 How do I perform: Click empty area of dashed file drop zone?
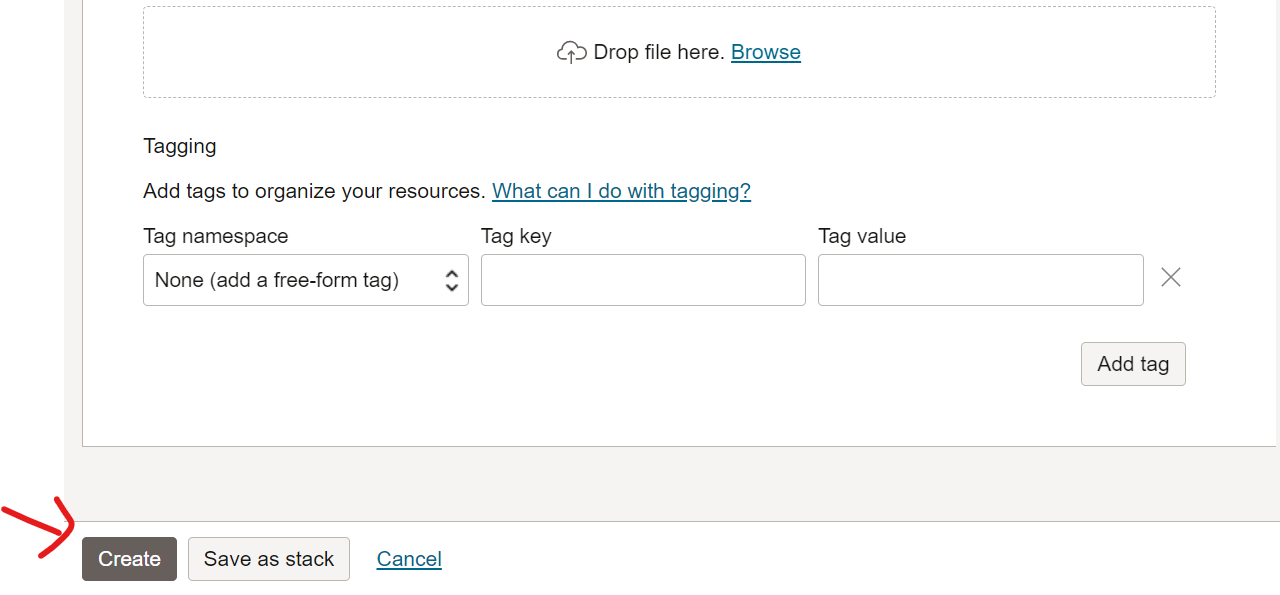[350, 52]
